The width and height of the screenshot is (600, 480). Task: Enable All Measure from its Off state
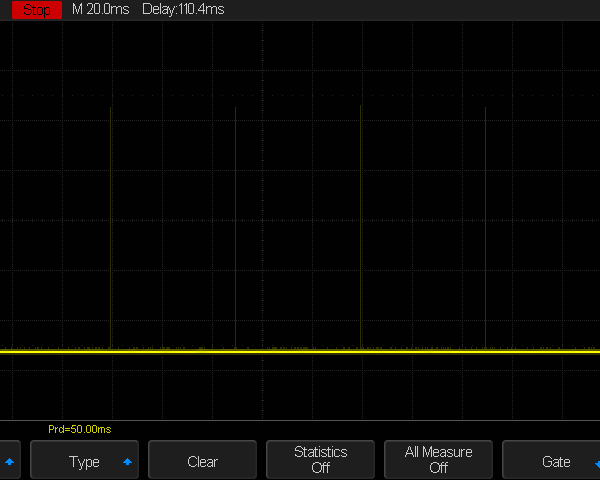(x=438, y=460)
